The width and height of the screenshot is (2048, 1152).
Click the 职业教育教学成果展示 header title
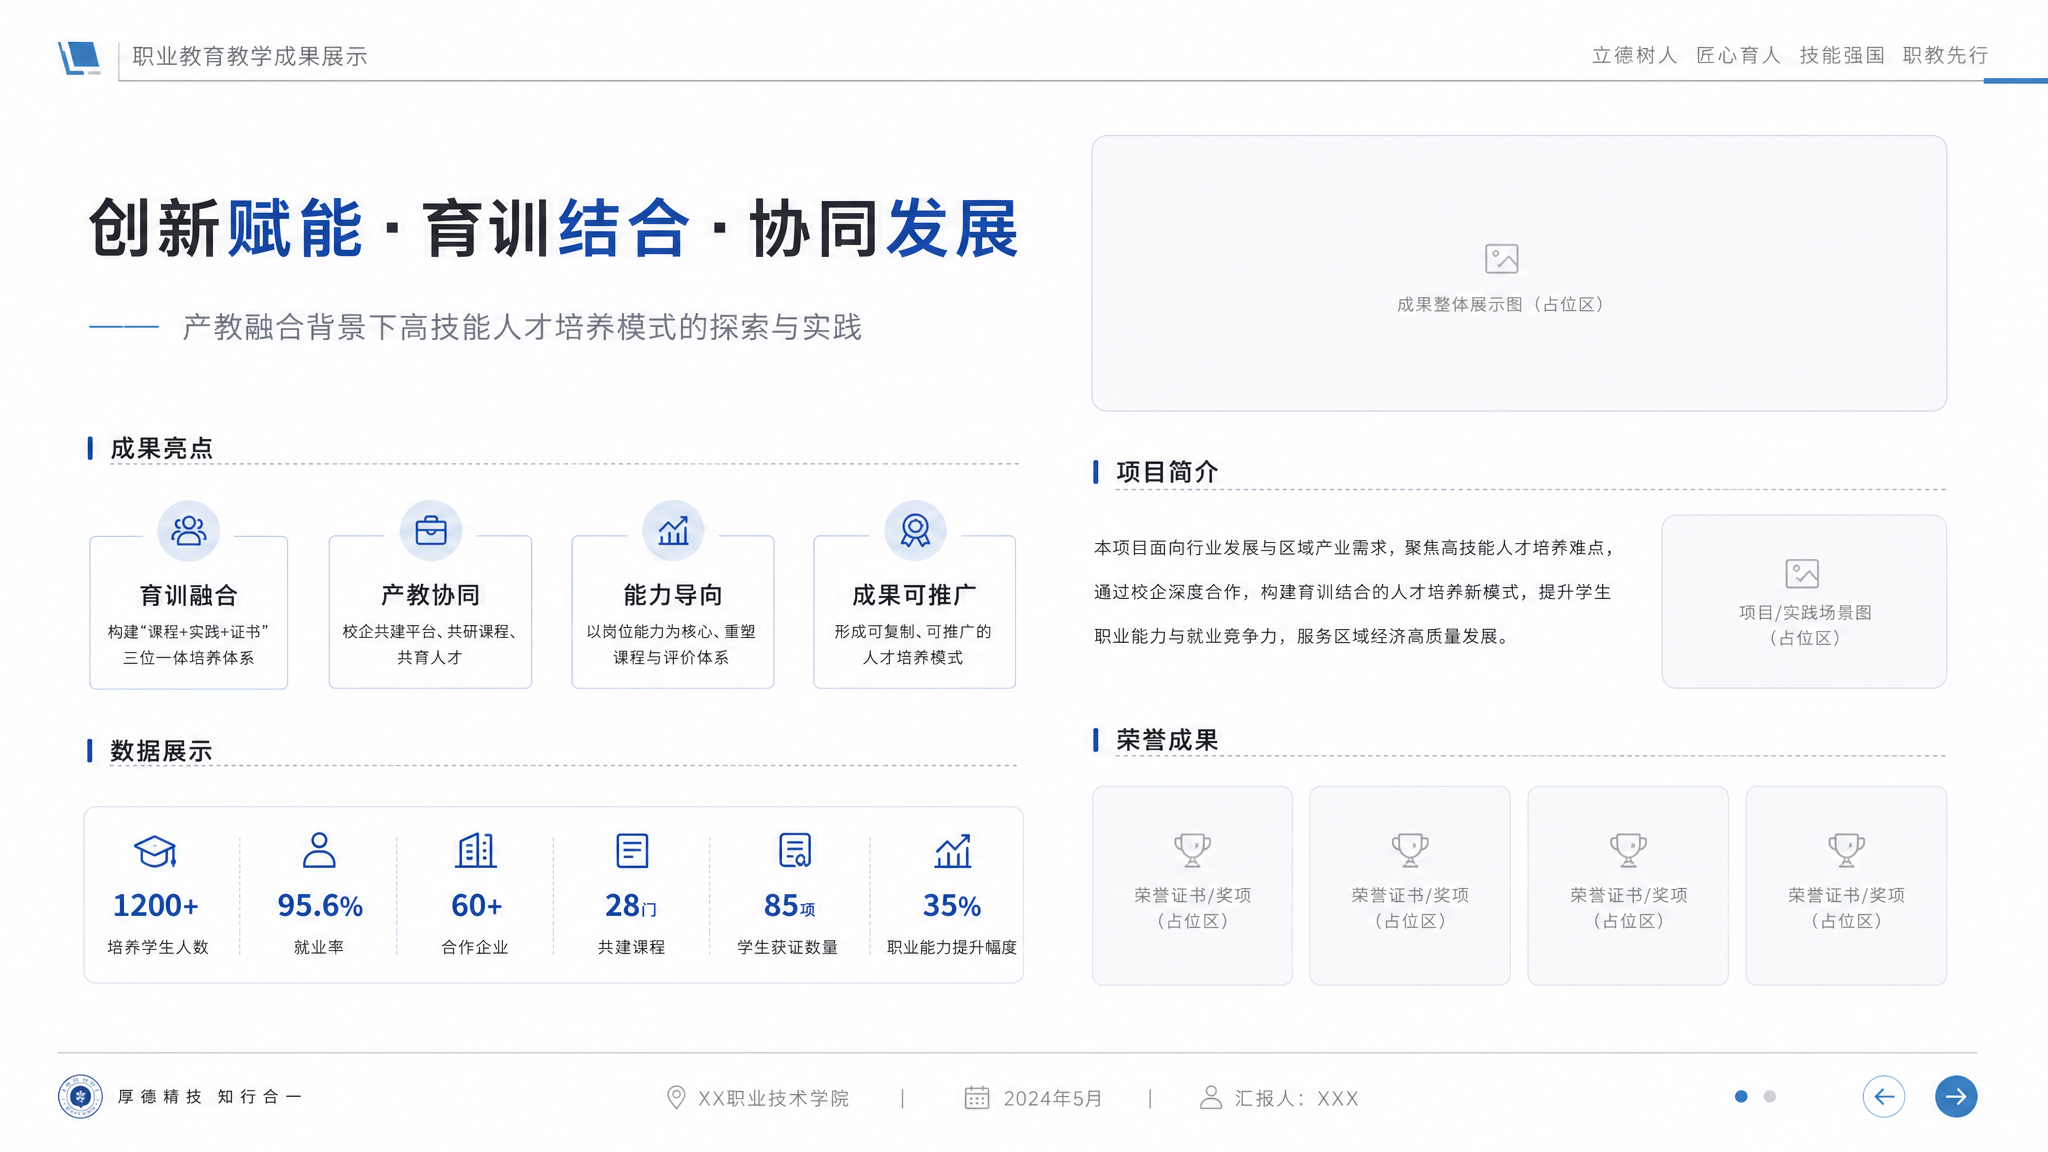pos(250,57)
